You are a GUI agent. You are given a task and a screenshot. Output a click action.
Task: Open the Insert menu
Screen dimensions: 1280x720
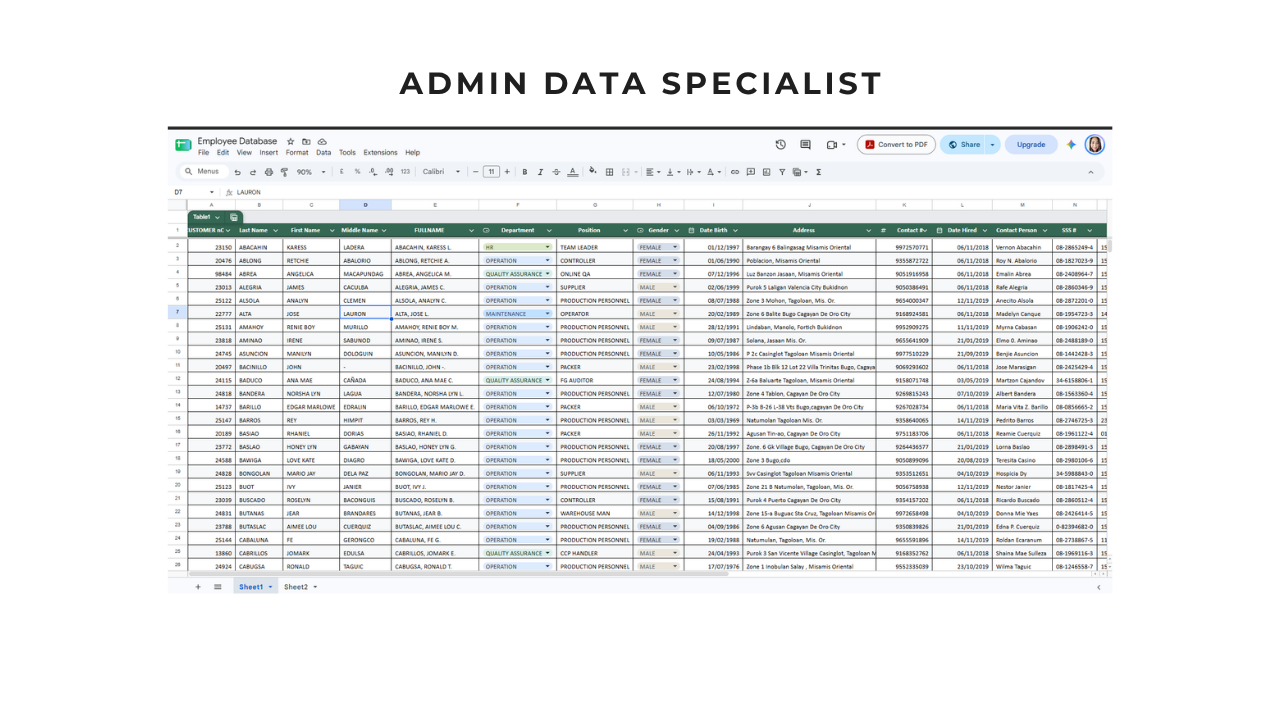click(269, 153)
